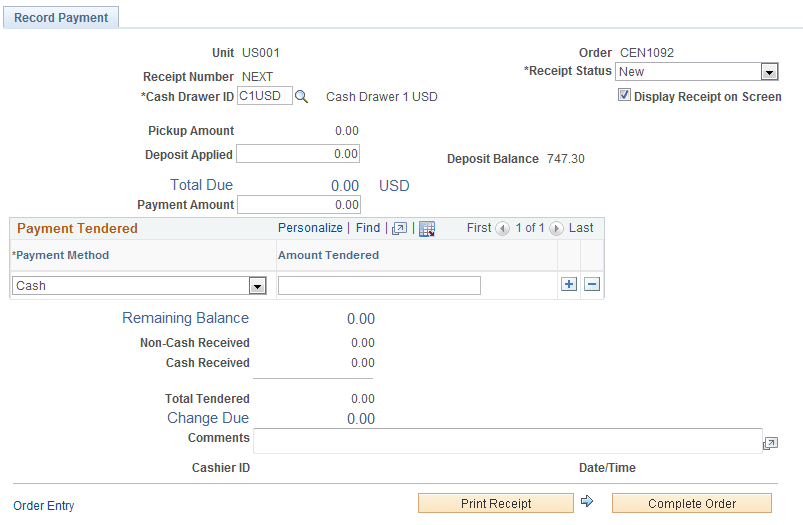Download Payment Tendered grid to spreadsheet
Viewport: 803px width, 525px height.
[427, 228]
